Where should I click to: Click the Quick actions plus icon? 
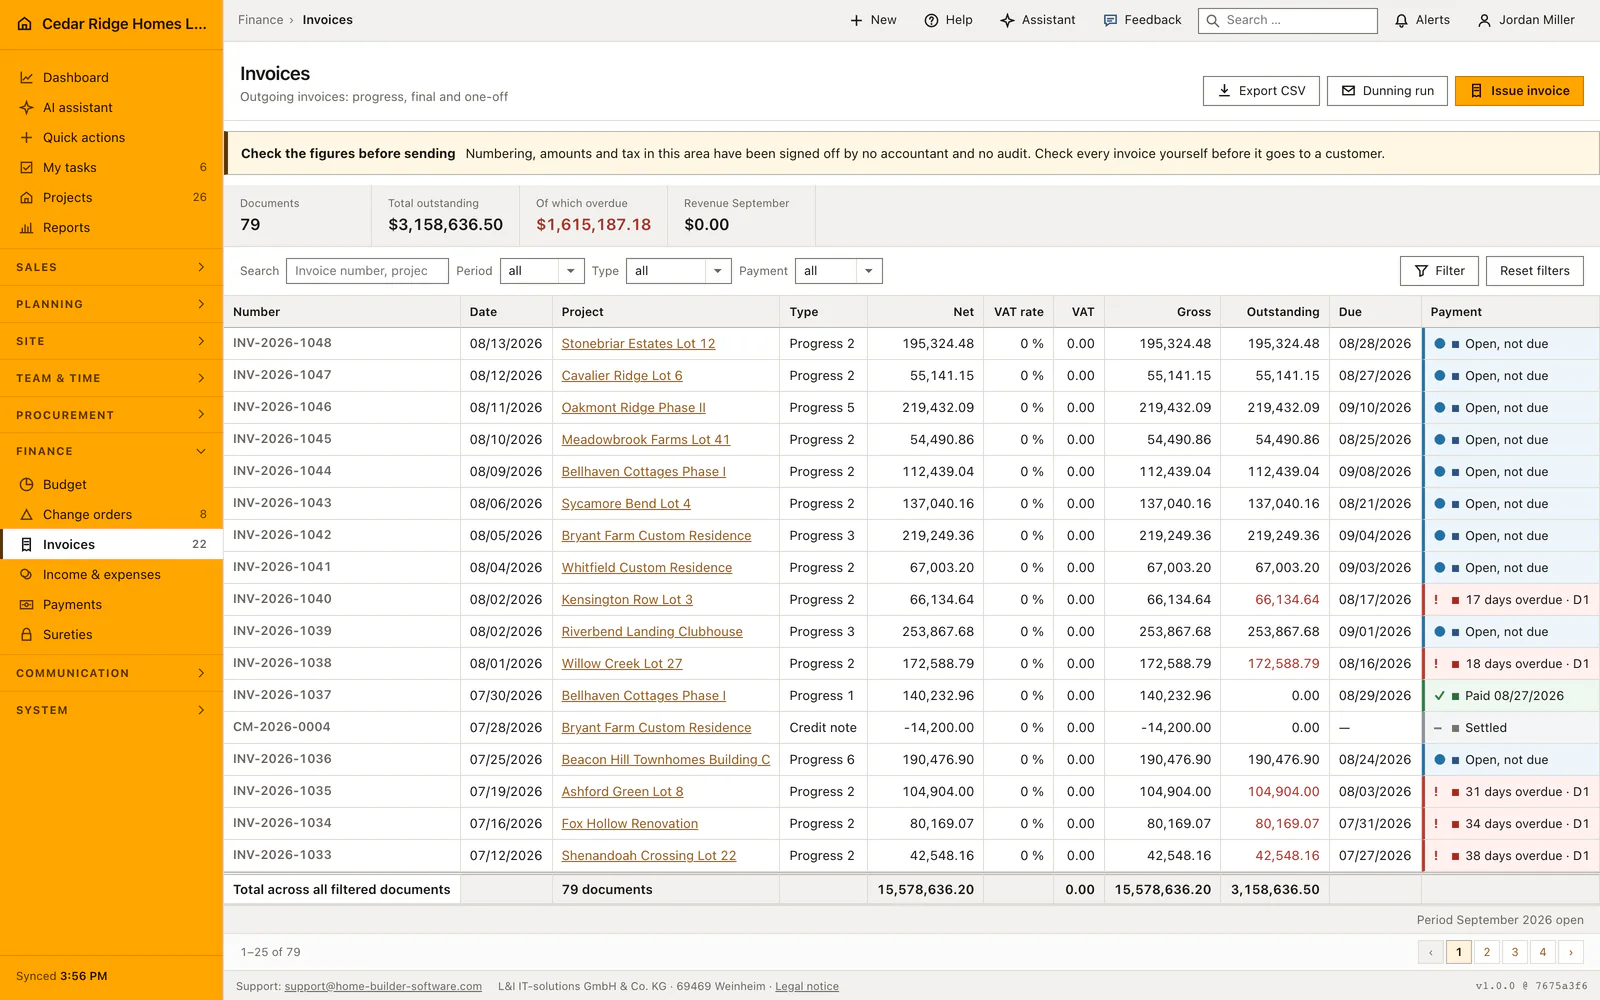pyautogui.click(x=27, y=138)
